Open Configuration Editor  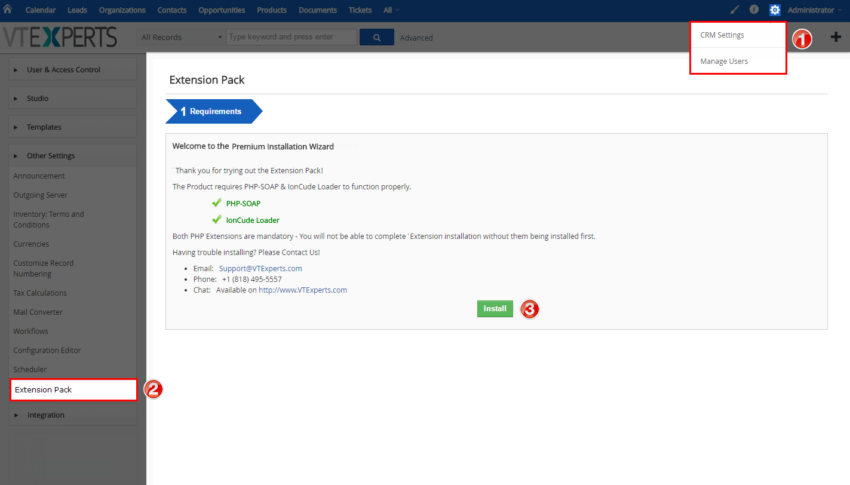[47, 351]
